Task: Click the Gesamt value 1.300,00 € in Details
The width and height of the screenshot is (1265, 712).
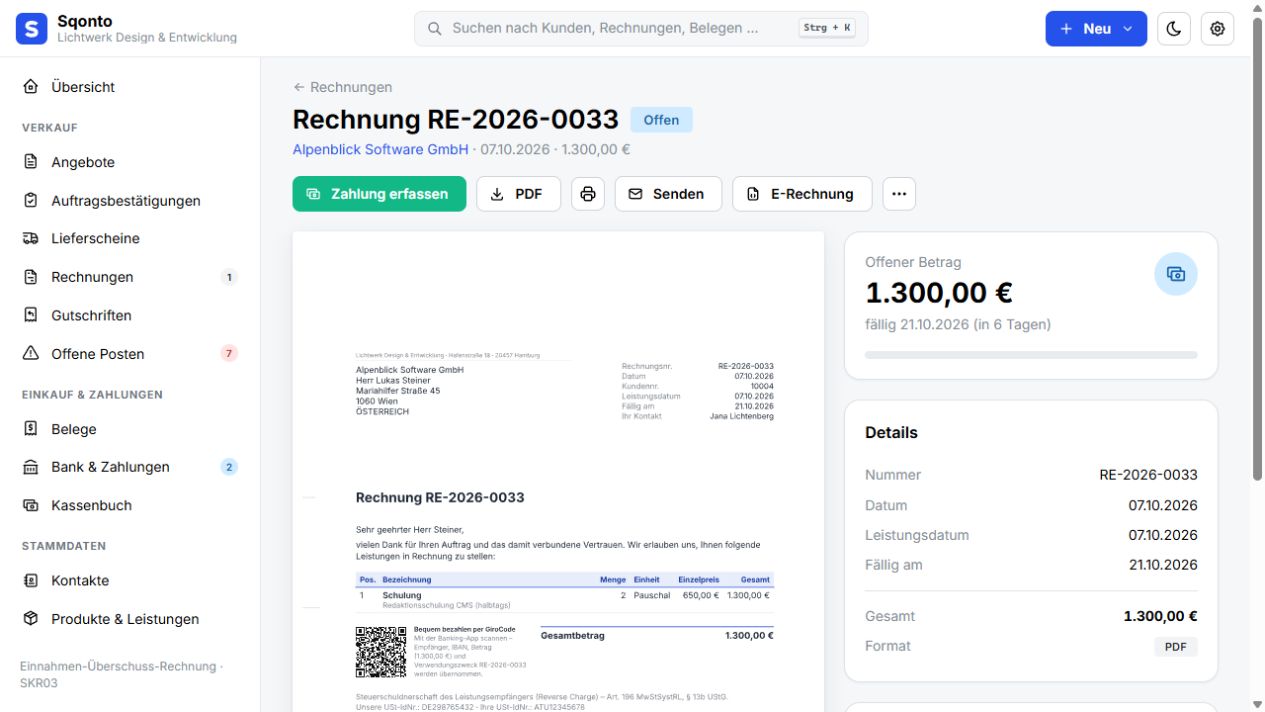Action: (x=1160, y=616)
